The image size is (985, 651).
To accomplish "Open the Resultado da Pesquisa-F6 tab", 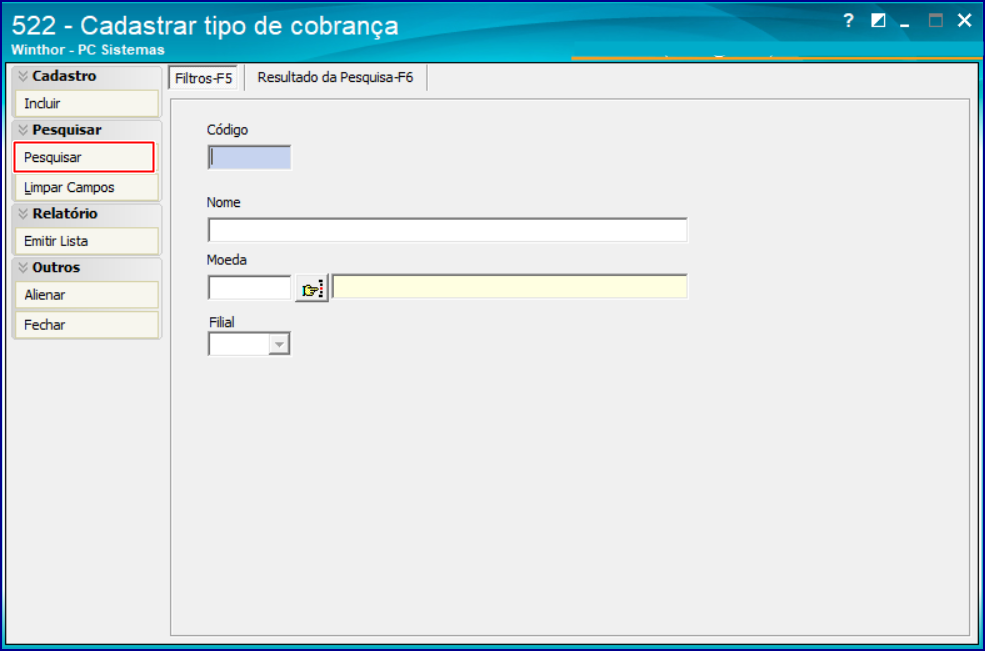I will click(x=335, y=78).
